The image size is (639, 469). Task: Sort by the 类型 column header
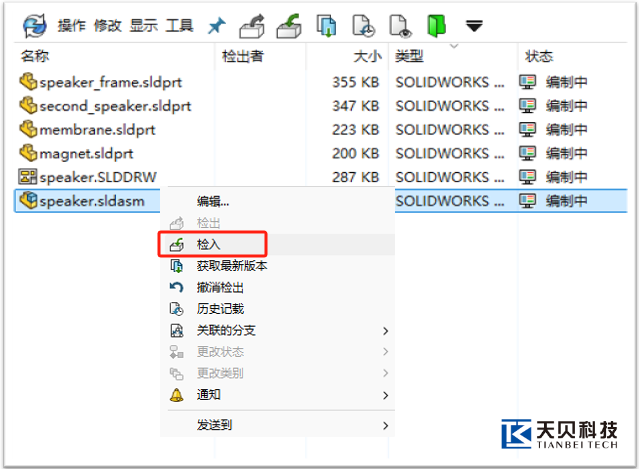(x=409, y=56)
